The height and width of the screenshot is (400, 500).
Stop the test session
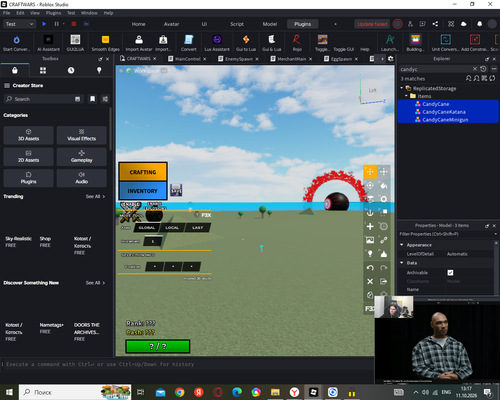pos(74,24)
